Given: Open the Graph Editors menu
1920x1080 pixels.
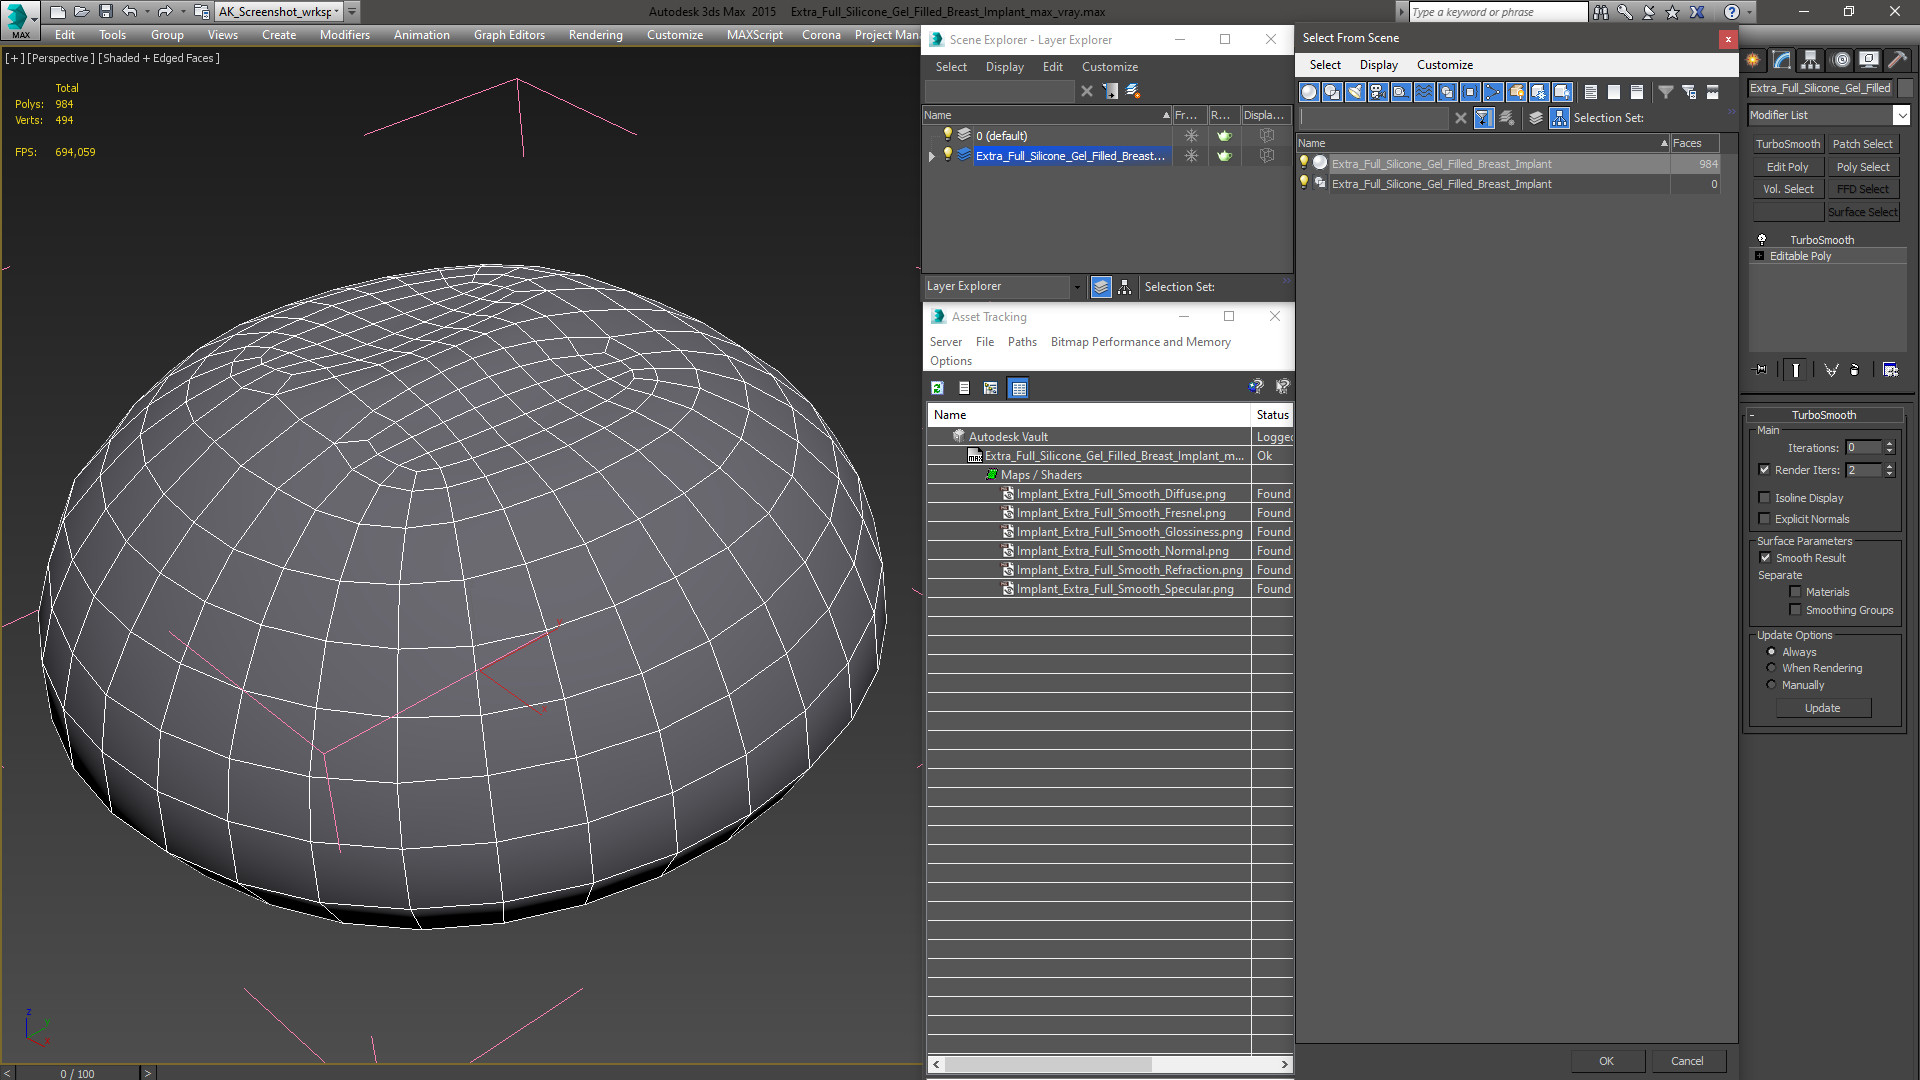Looking at the screenshot, I should click(509, 35).
